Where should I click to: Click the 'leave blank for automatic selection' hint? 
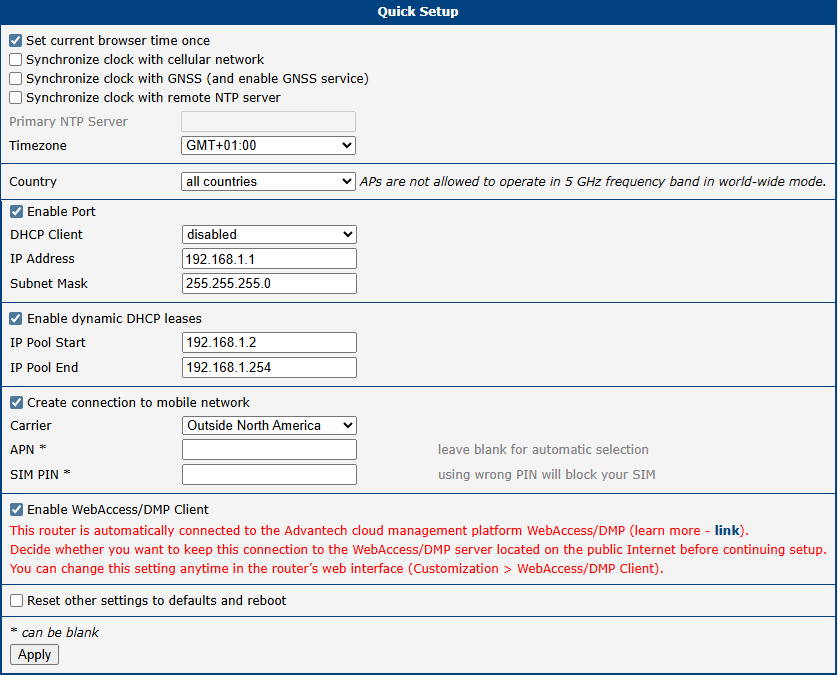click(543, 449)
